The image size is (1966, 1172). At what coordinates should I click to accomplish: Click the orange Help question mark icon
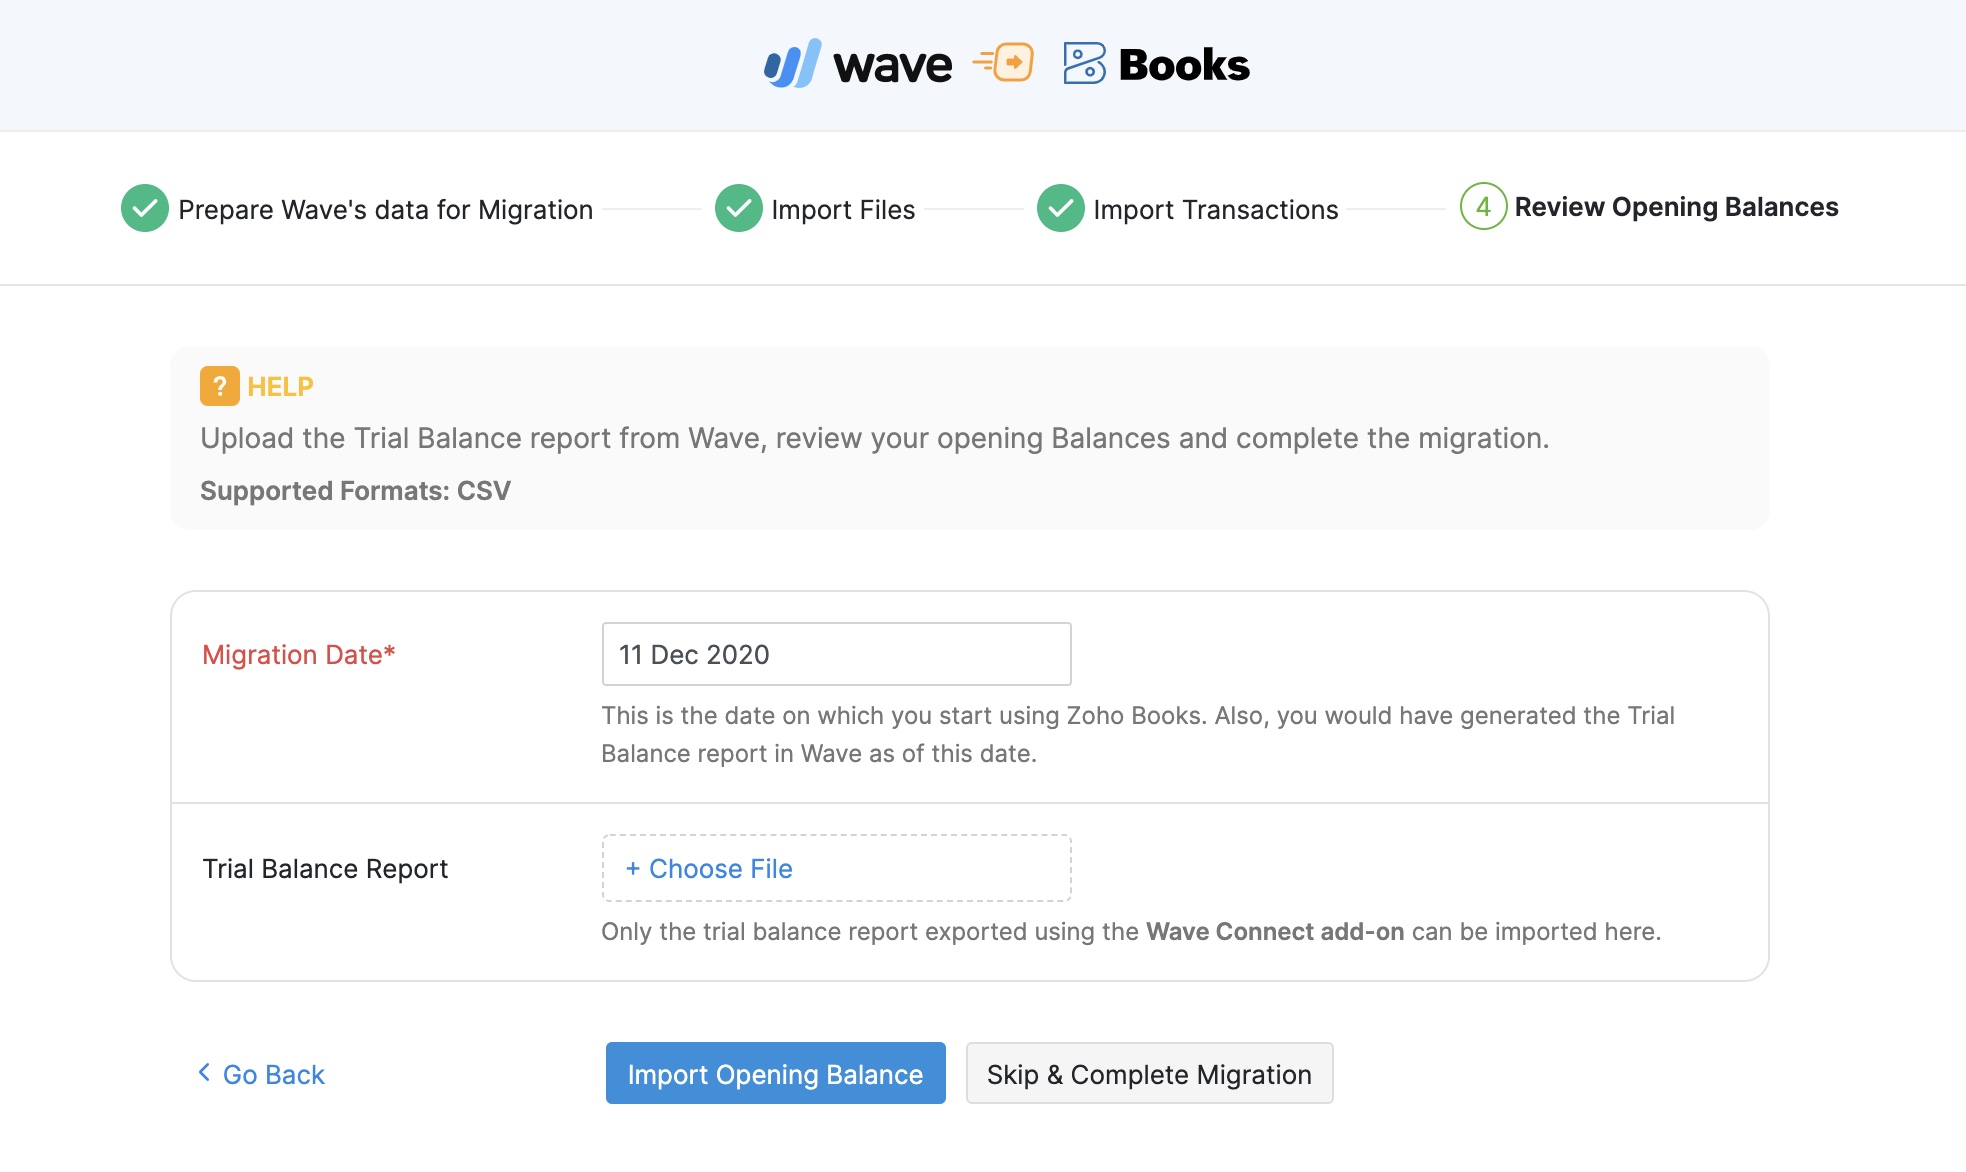(x=218, y=385)
